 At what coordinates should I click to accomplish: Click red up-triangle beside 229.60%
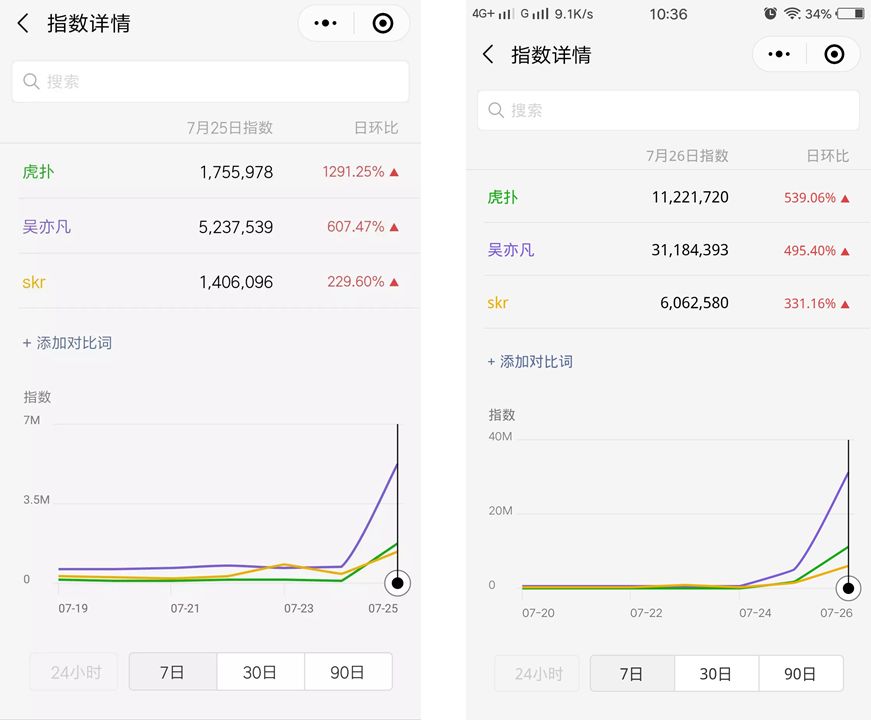394,282
